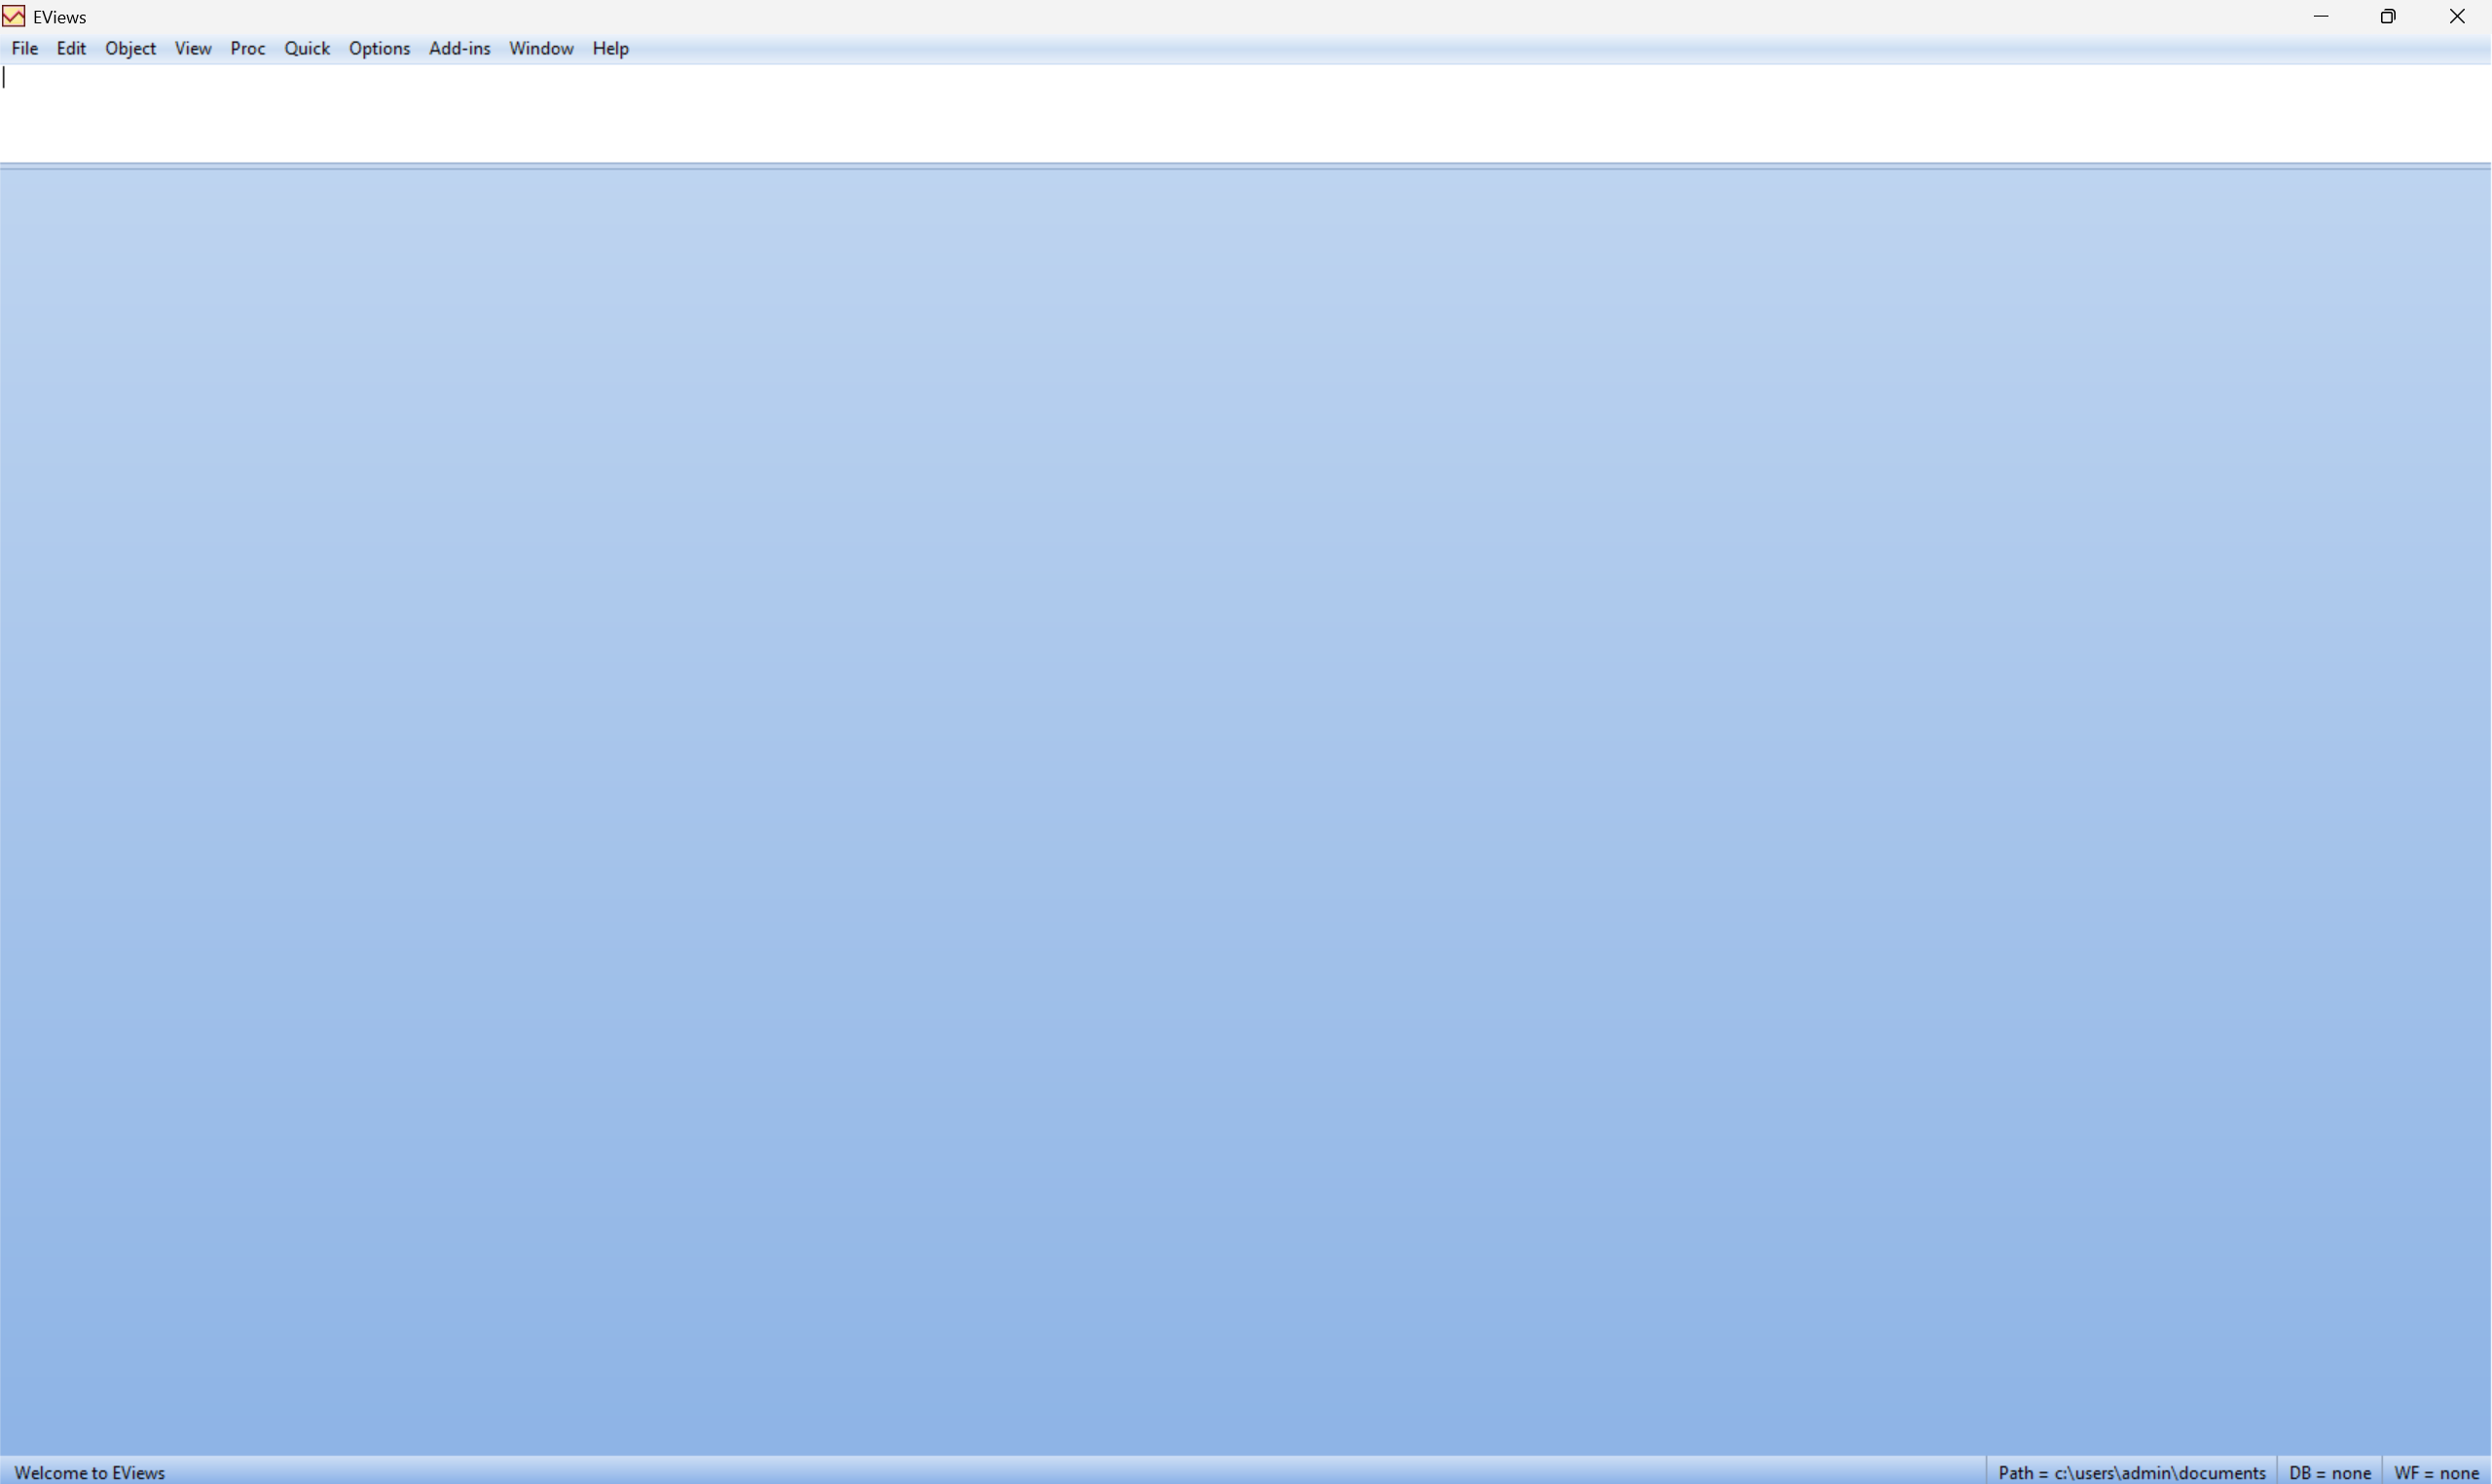This screenshot has height=1484, width=2492.
Task: Click the command window bottom divider
Action: (1245, 165)
